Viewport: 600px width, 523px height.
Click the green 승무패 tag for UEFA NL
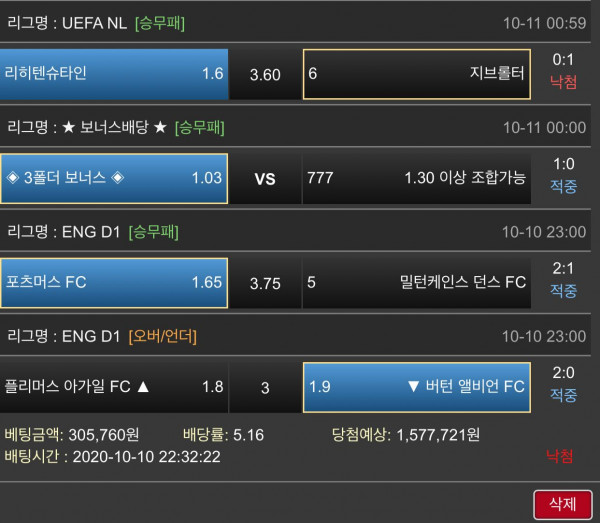click(160, 22)
